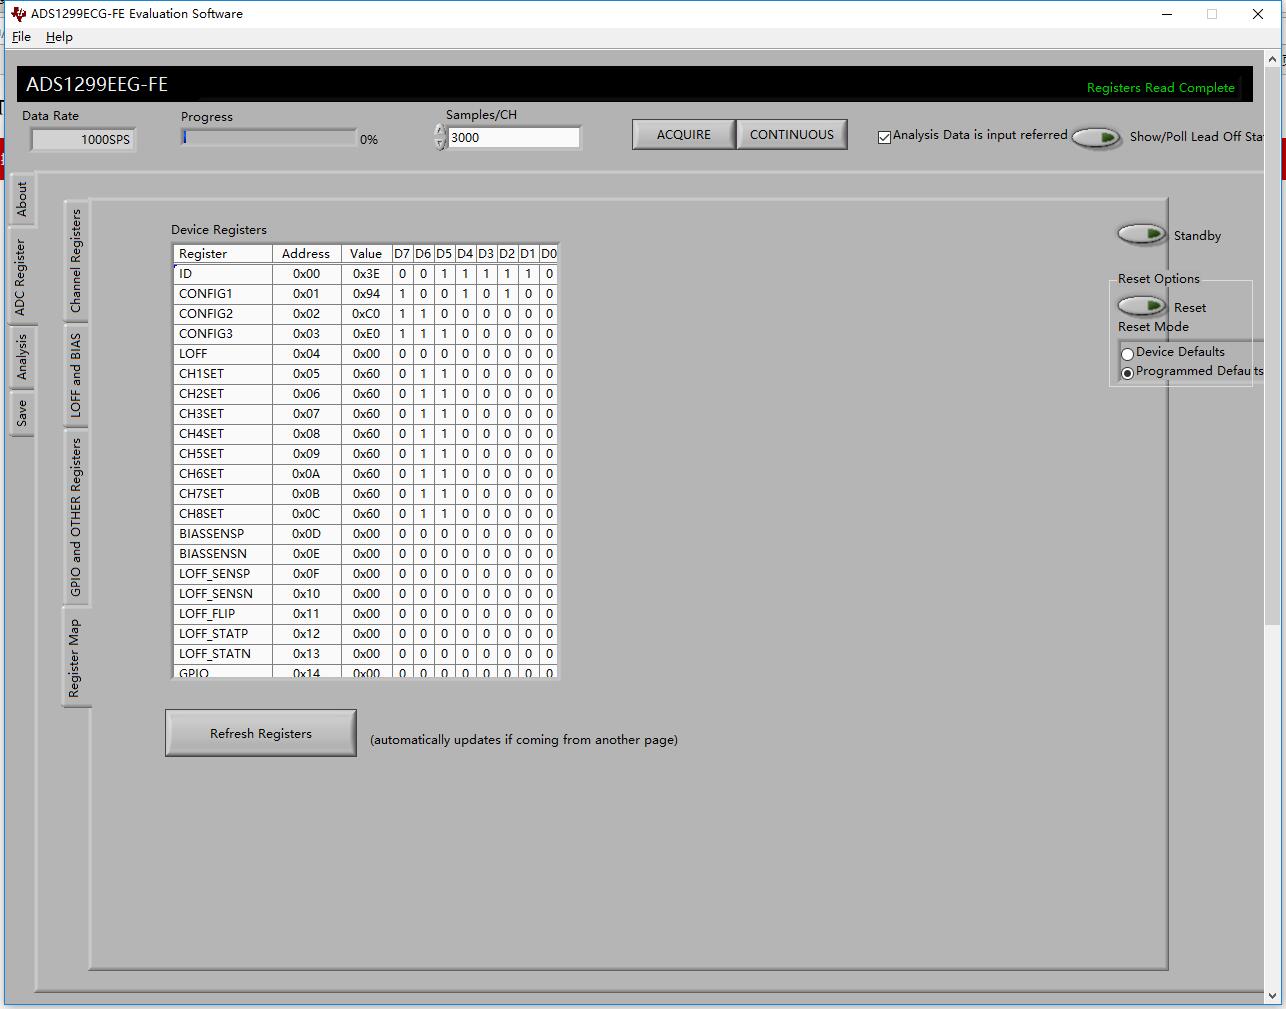Viewport: 1286px width, 1009px height.
Task: Toggle the Standby switch
Action: [x=1141, y=234]
